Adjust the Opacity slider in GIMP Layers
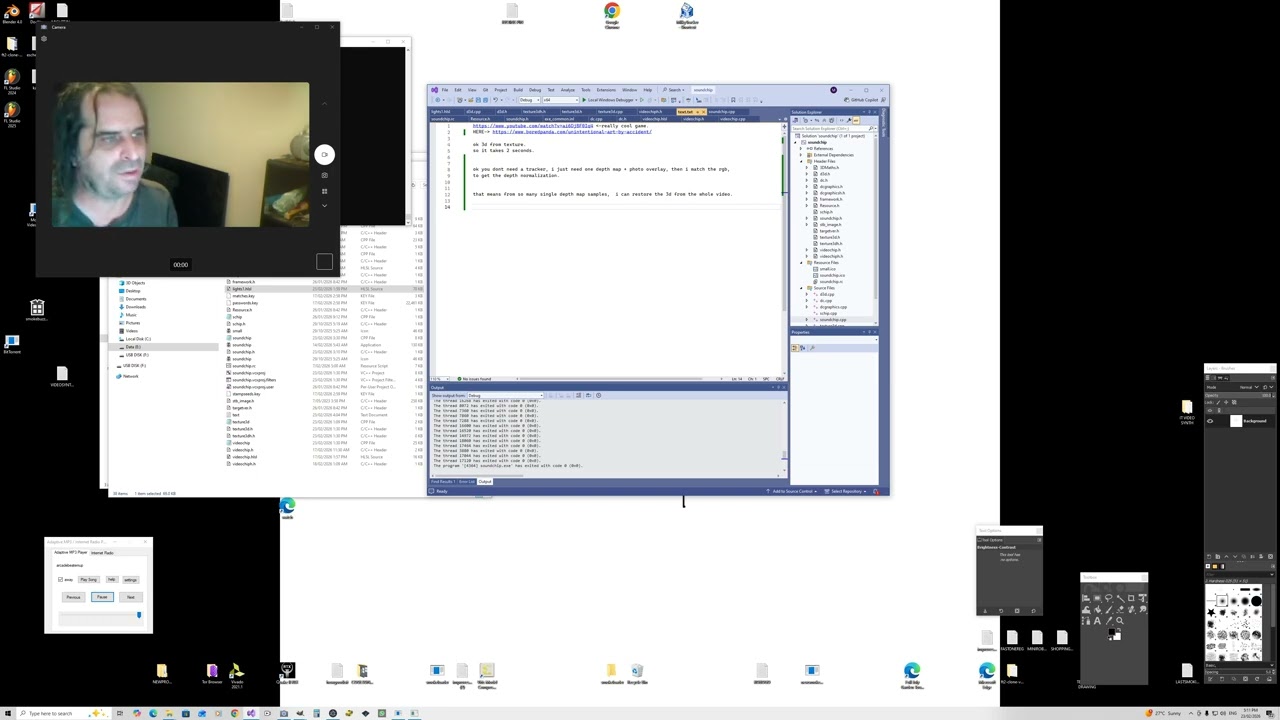 1240,395
